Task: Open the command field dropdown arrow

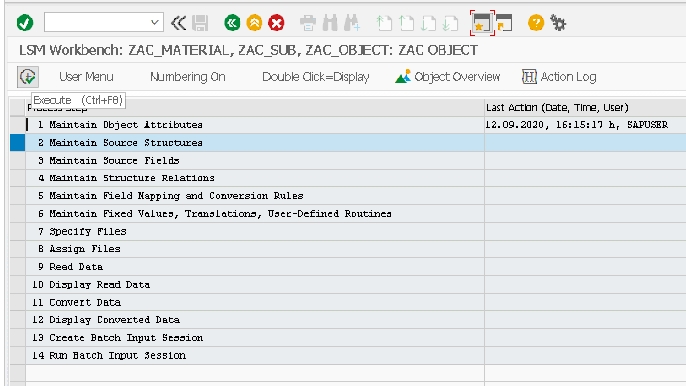Action: click(x=154, y=22)
